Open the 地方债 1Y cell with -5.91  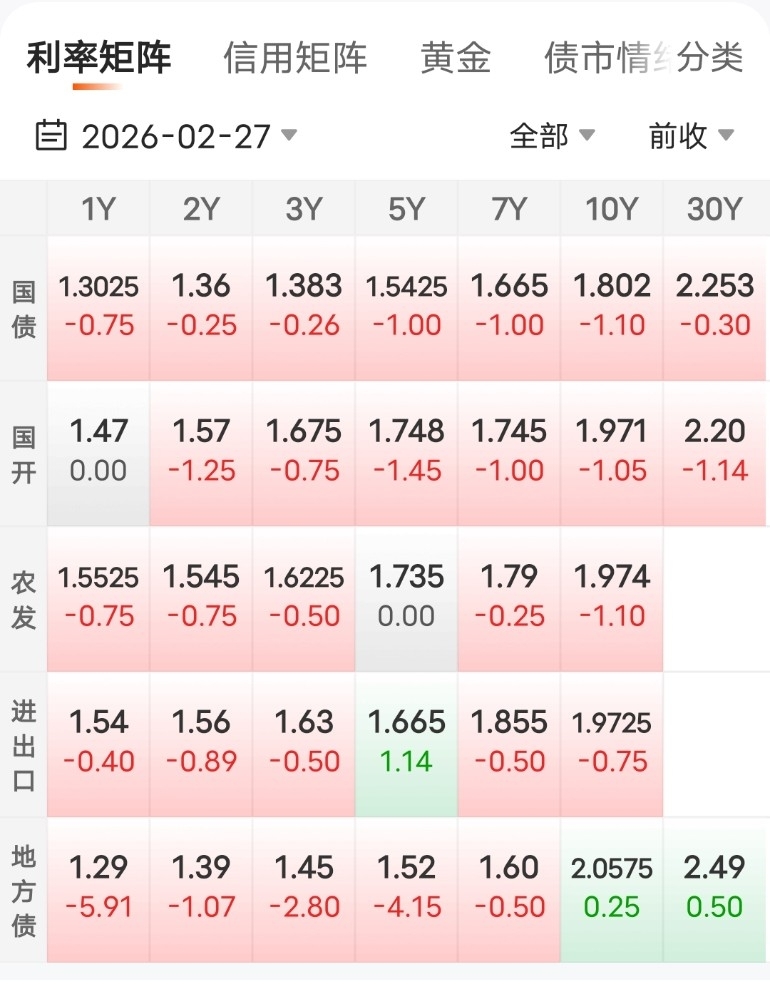98,891
